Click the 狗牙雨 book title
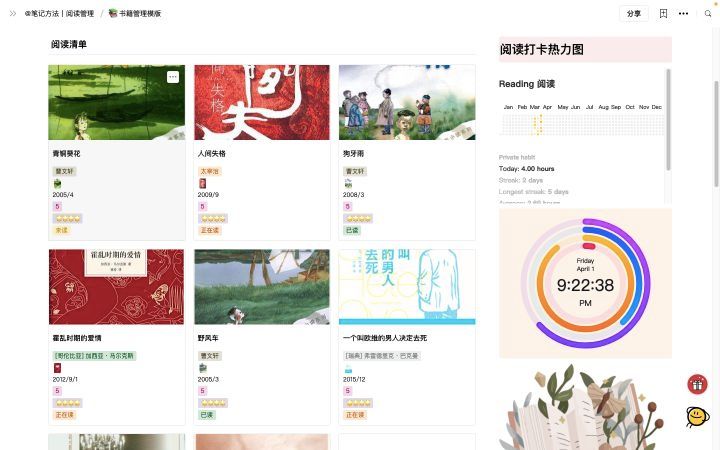This screenshot has height=450, width=720. coord(353,153)
